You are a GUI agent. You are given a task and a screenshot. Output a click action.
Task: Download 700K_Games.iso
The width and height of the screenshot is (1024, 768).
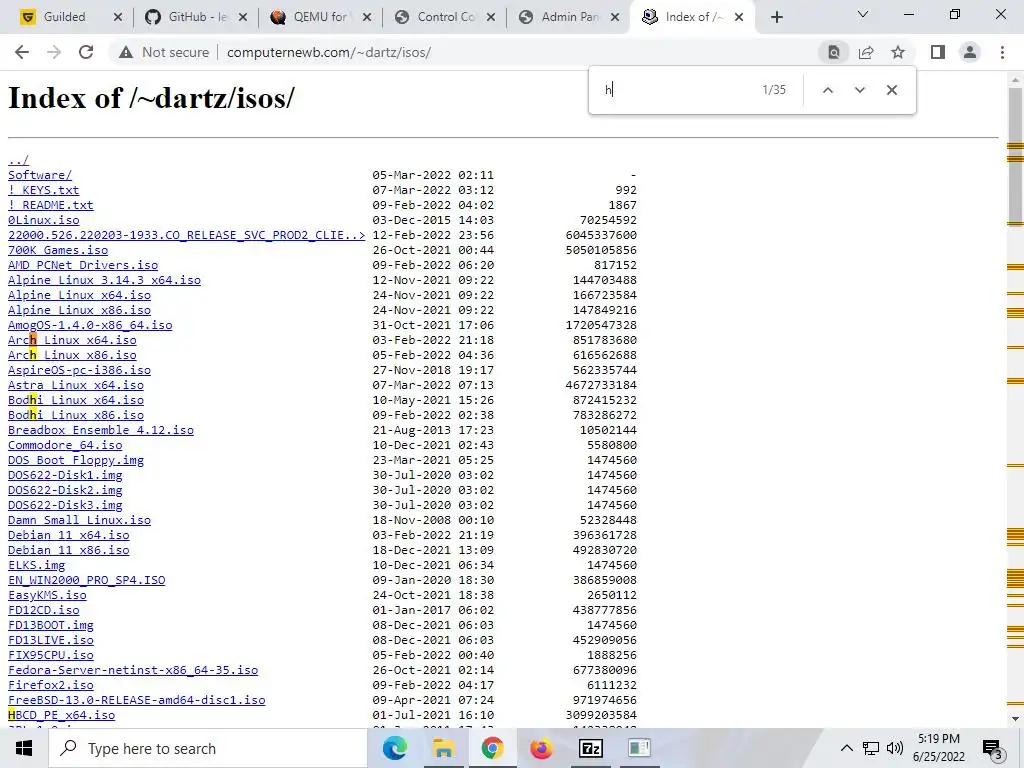[57, 250]
